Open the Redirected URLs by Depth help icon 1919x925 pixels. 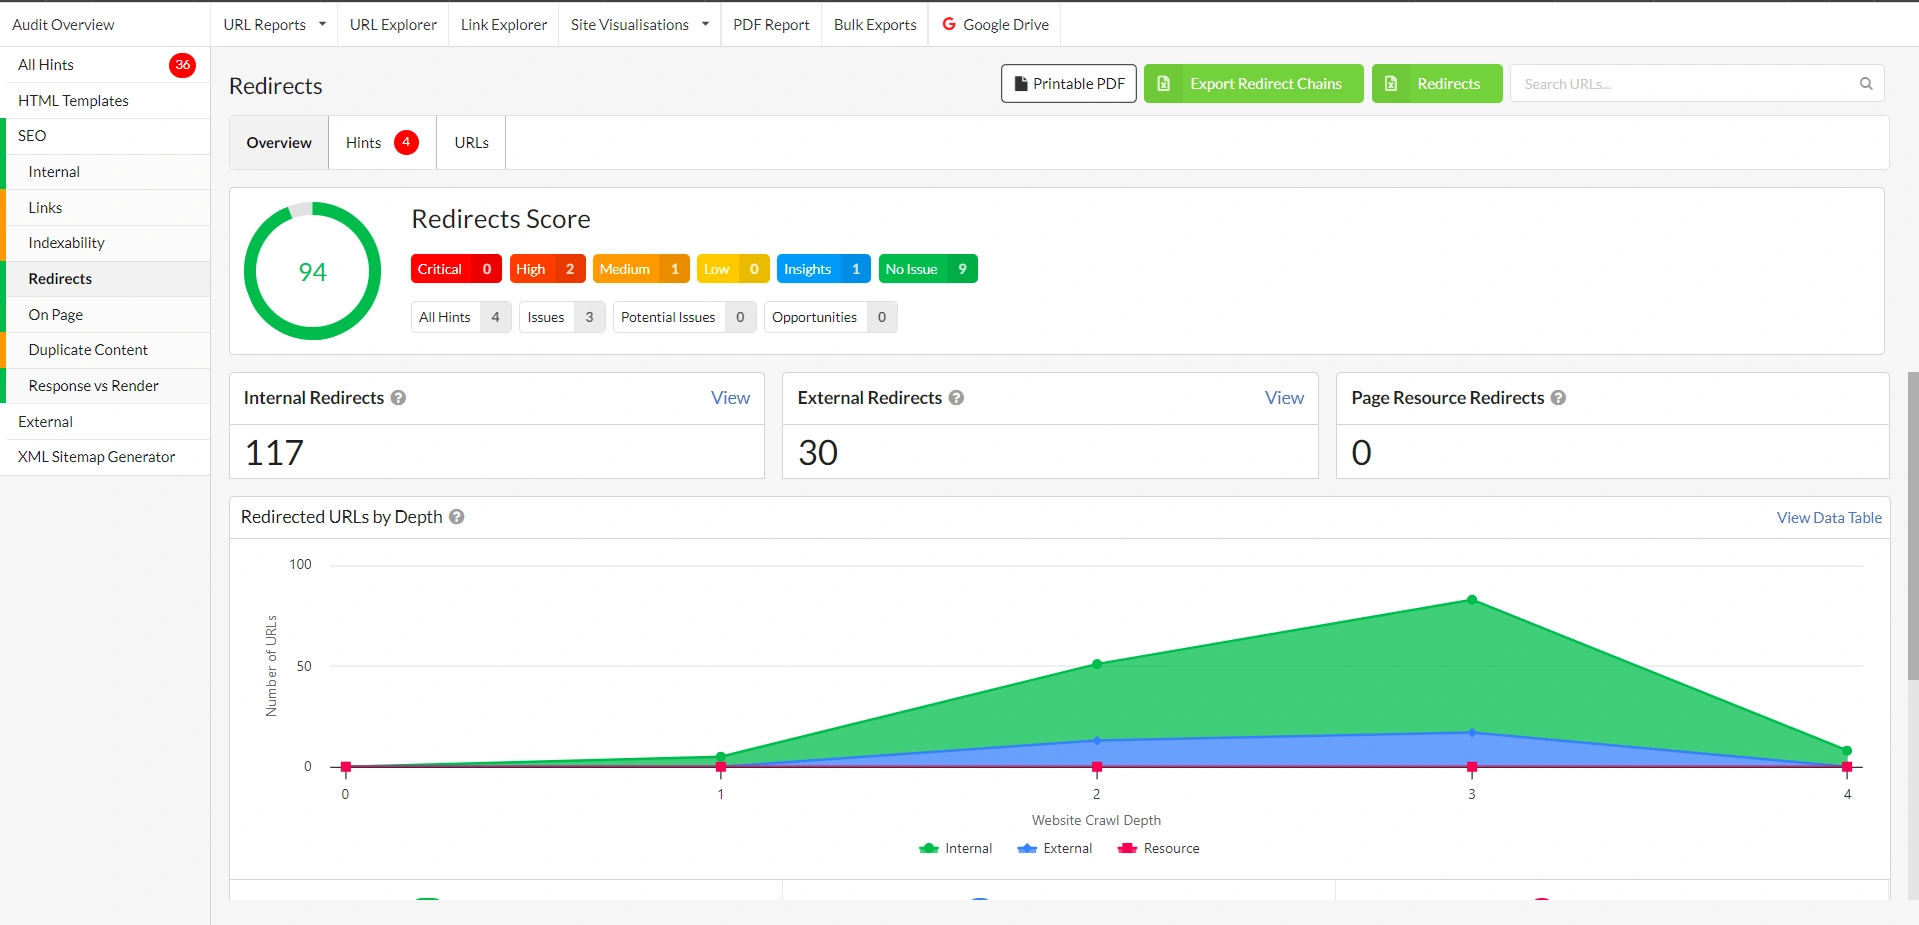click(457, 517)
